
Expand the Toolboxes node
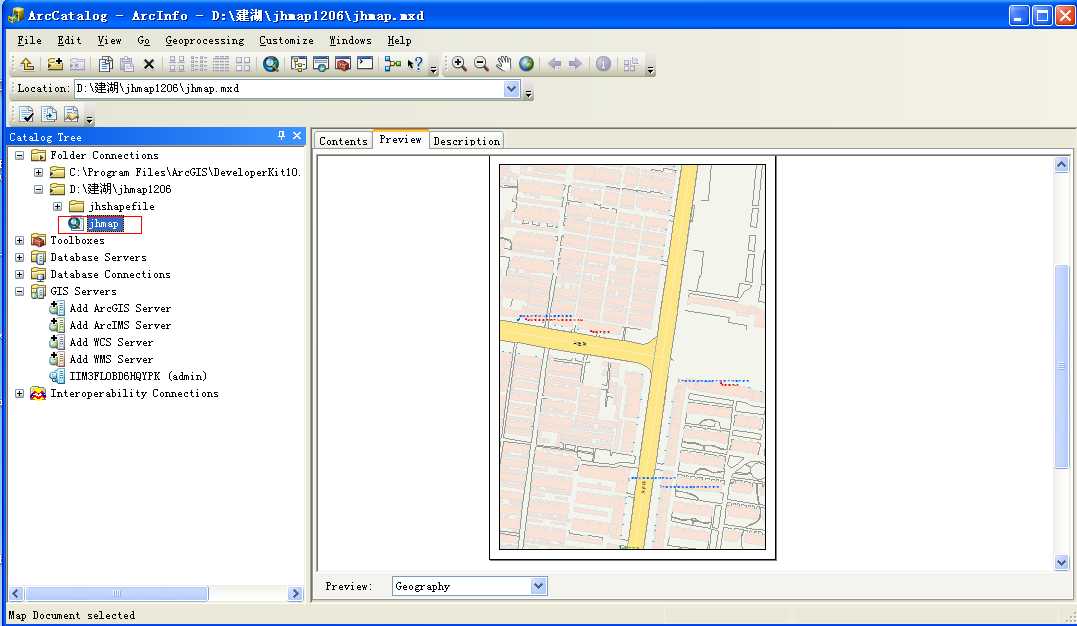20,241
